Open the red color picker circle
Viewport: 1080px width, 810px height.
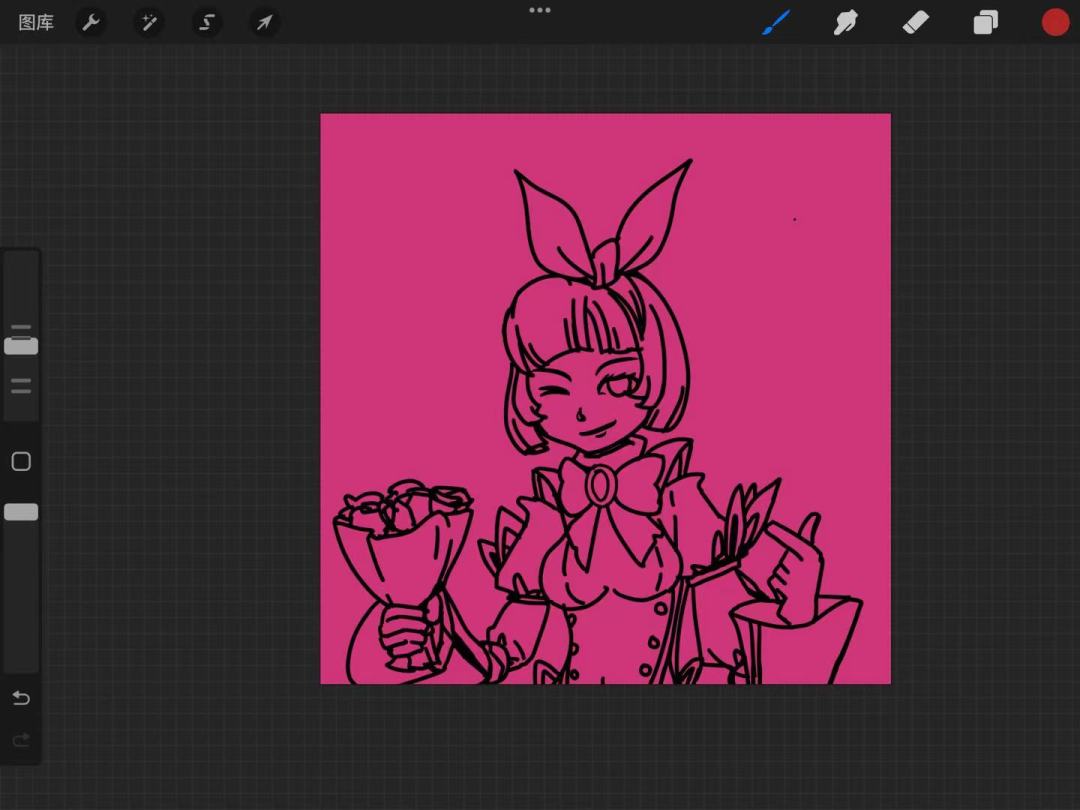[1055, 23]
